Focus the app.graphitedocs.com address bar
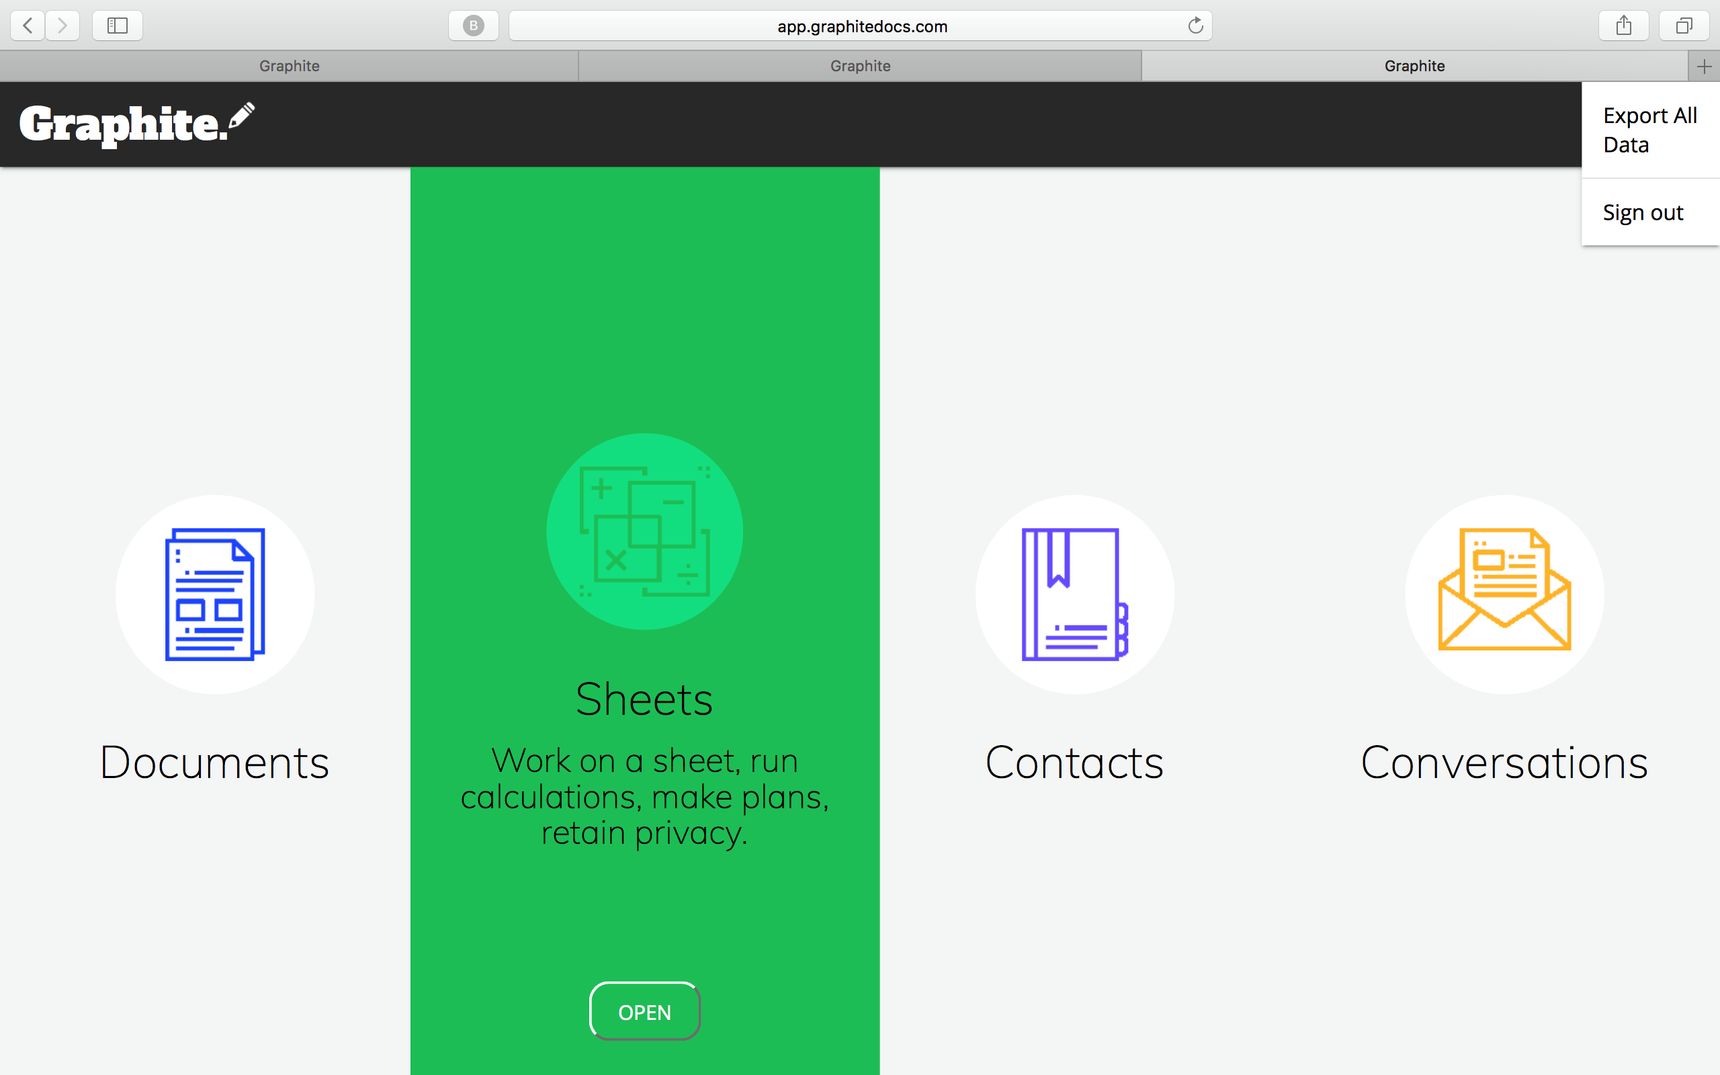 coord(861,26)
